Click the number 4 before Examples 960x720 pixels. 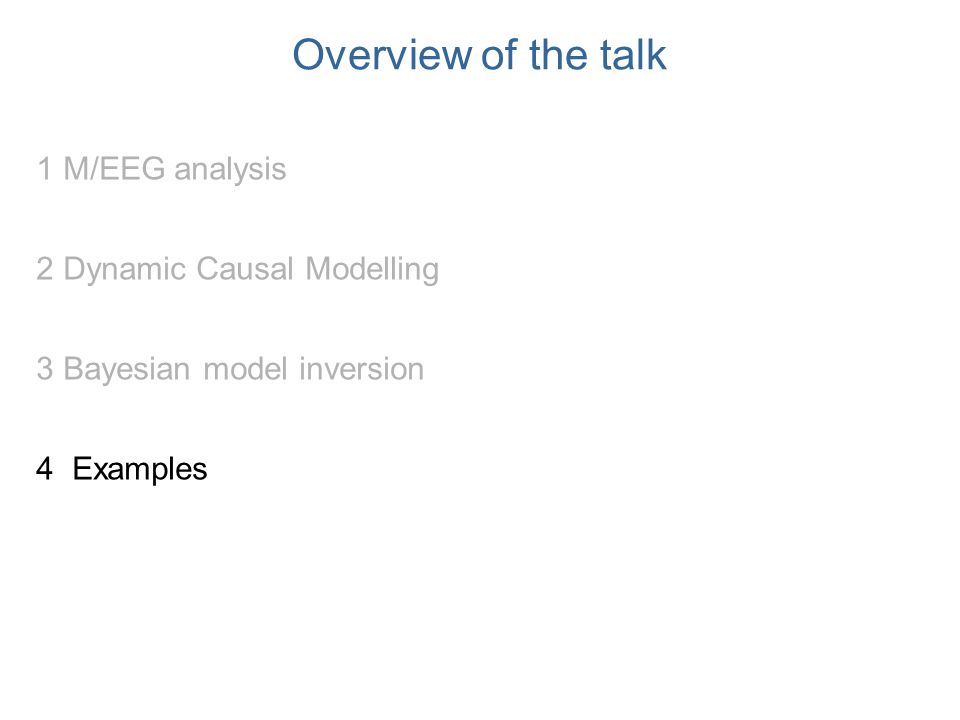click(44, 468)
